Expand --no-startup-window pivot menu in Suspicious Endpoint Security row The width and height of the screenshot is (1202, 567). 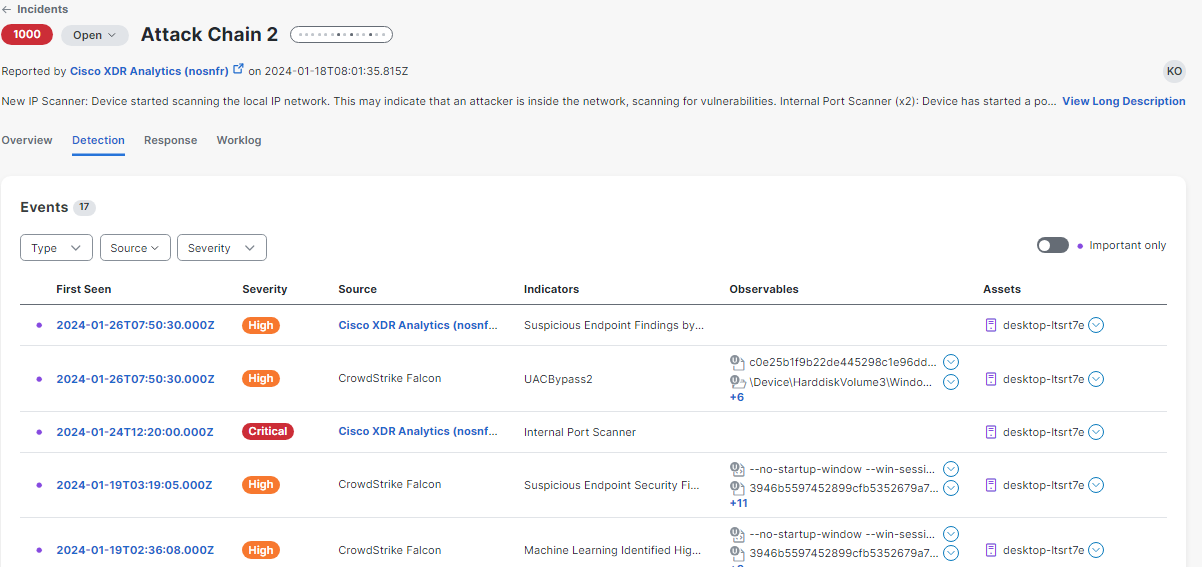coord(951,468)
